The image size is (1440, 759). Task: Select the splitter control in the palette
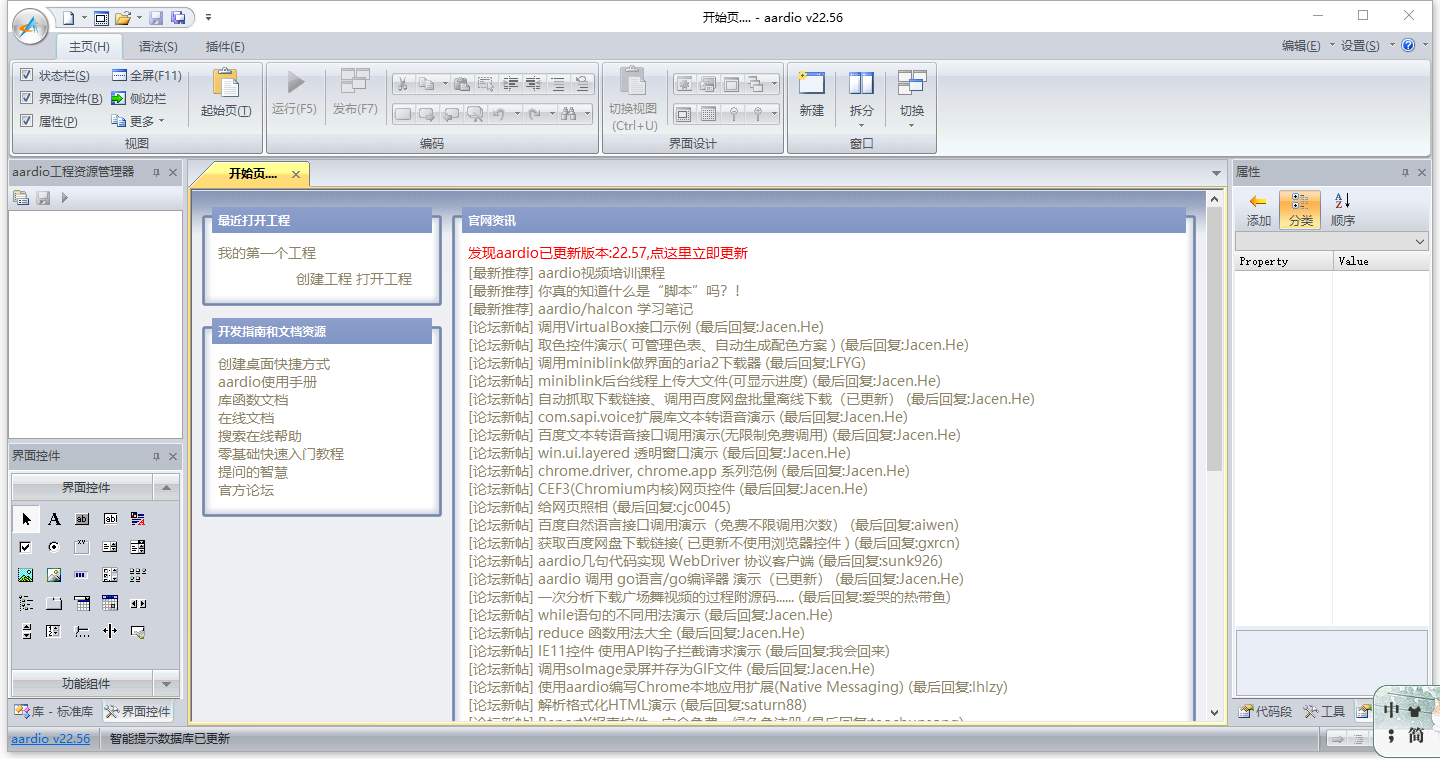click(110, 631)
